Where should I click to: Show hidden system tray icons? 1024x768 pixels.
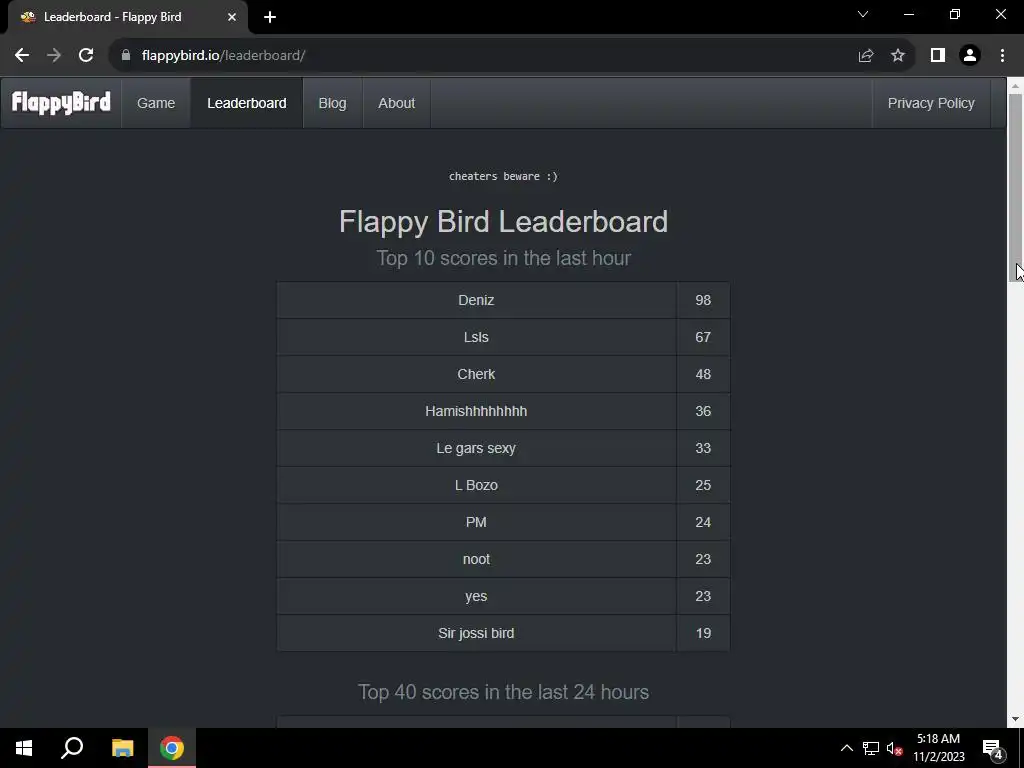846,748
